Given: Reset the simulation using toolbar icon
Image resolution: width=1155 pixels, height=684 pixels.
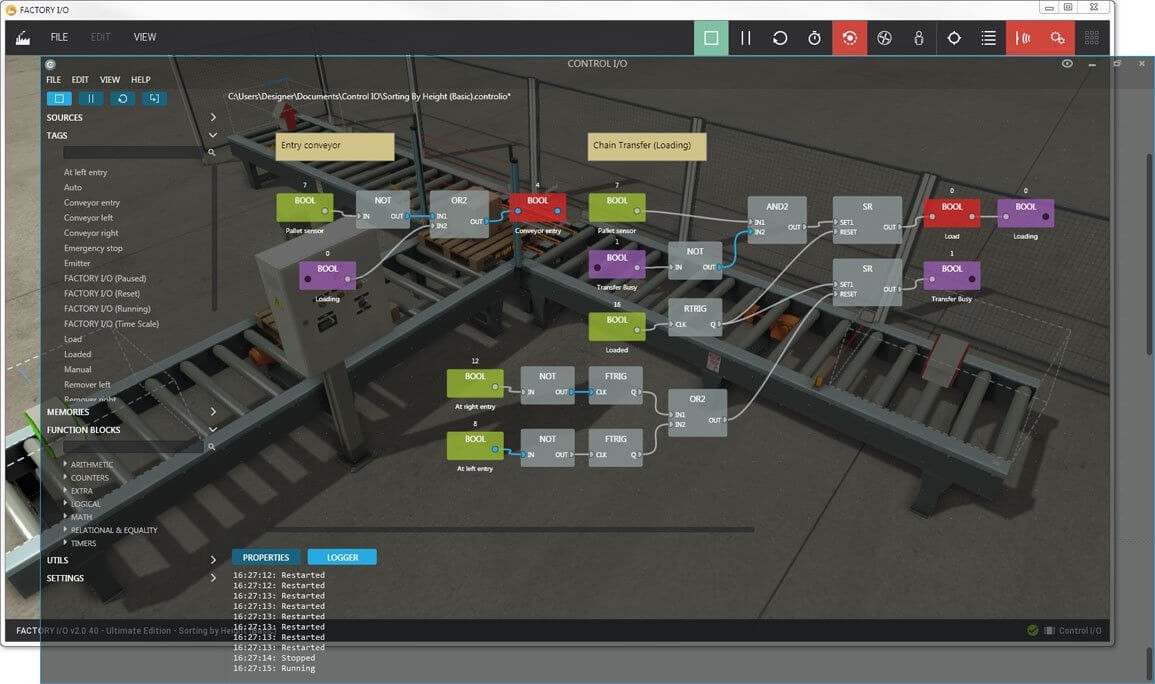Looking at the screenshot, I should point(779,37).
